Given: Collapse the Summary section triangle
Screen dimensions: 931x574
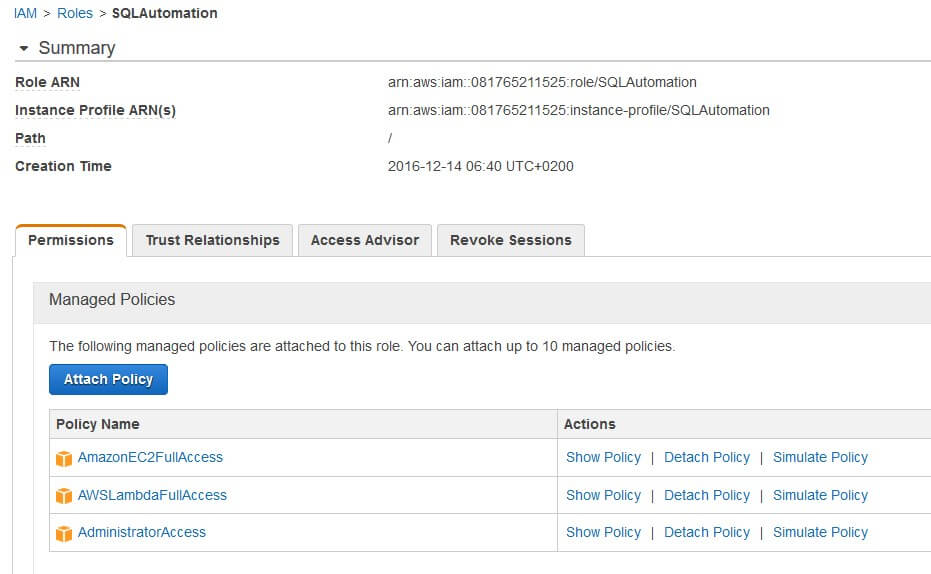Looking at the screenshot, I should 24,48.
